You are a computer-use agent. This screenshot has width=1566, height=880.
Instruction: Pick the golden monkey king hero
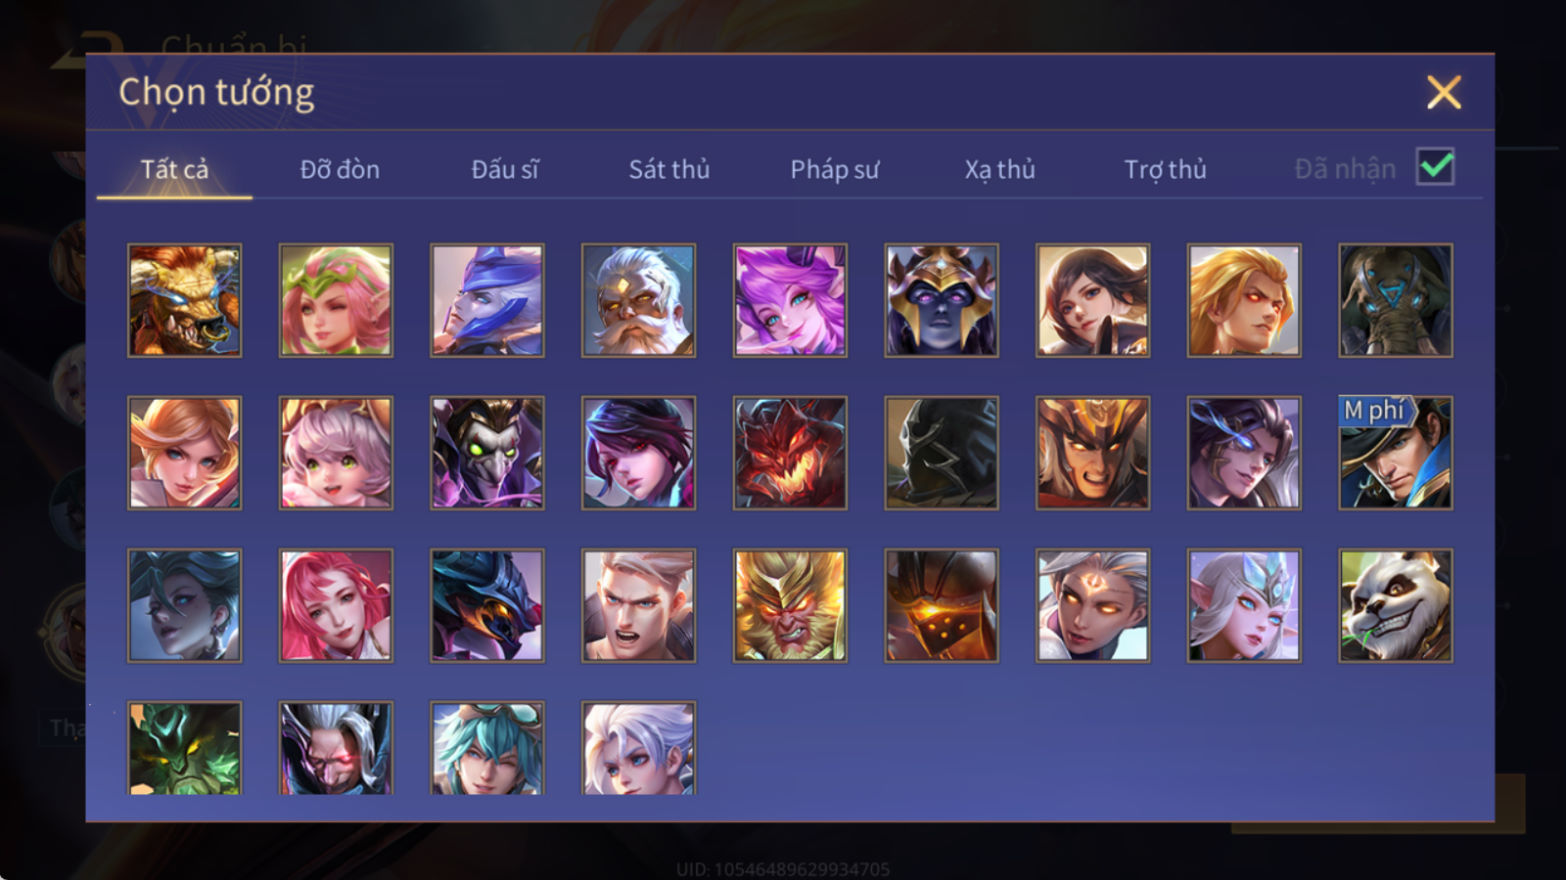point(790,605)
